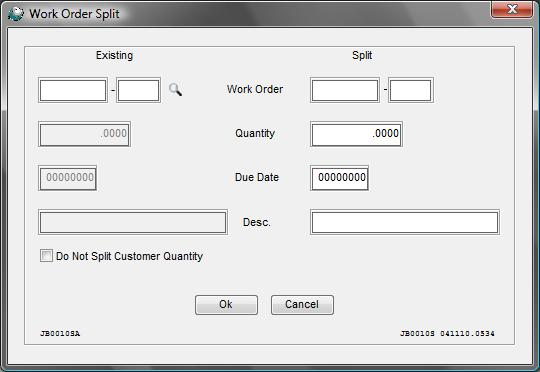Focus the Split work order number field
Viewport: 540px width, 372px height.
pos(345,90)
